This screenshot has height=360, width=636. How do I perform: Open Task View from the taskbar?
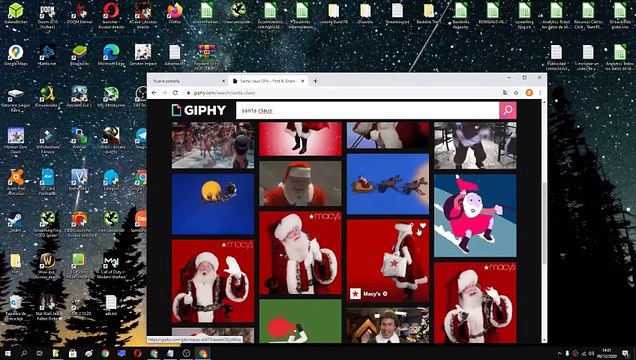39,354
